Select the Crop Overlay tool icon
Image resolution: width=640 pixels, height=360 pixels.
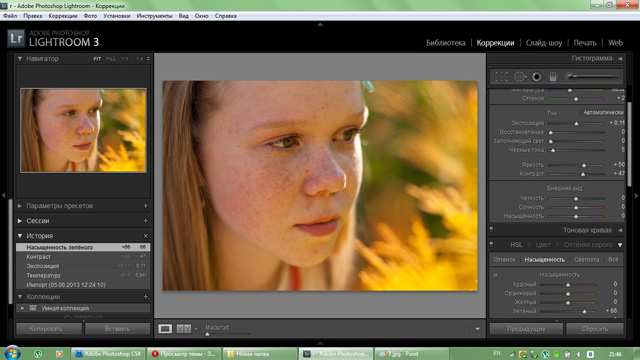point(501,77)
